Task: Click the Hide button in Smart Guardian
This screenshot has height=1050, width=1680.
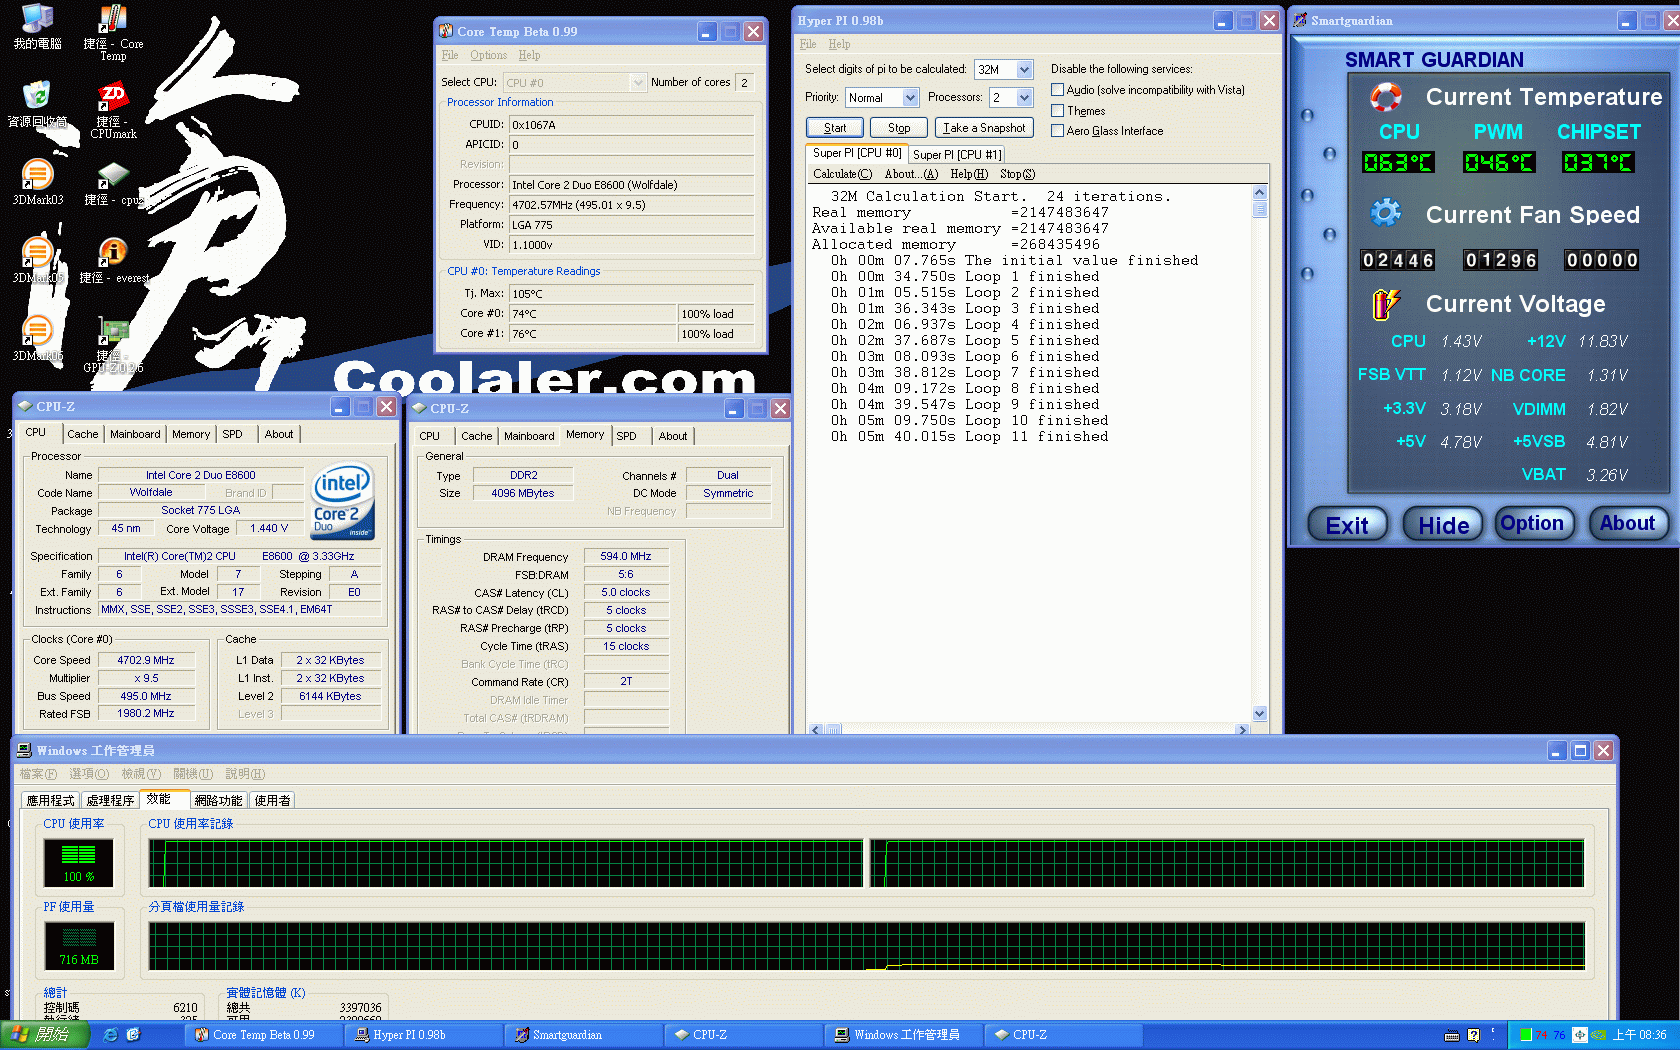Action: [1443, 524]
